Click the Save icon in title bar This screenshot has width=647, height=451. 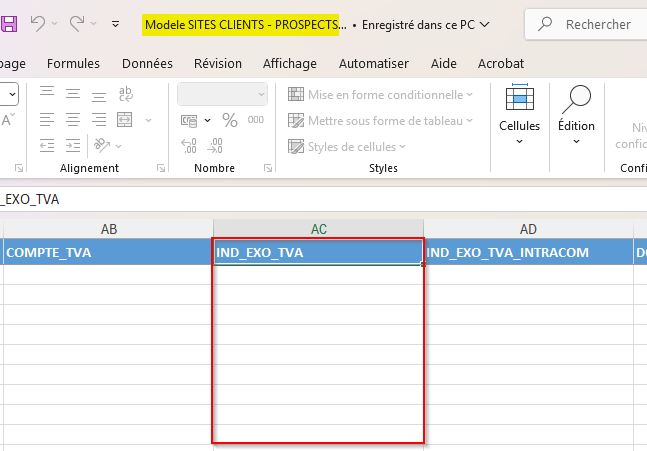click(x=8, y=24)
